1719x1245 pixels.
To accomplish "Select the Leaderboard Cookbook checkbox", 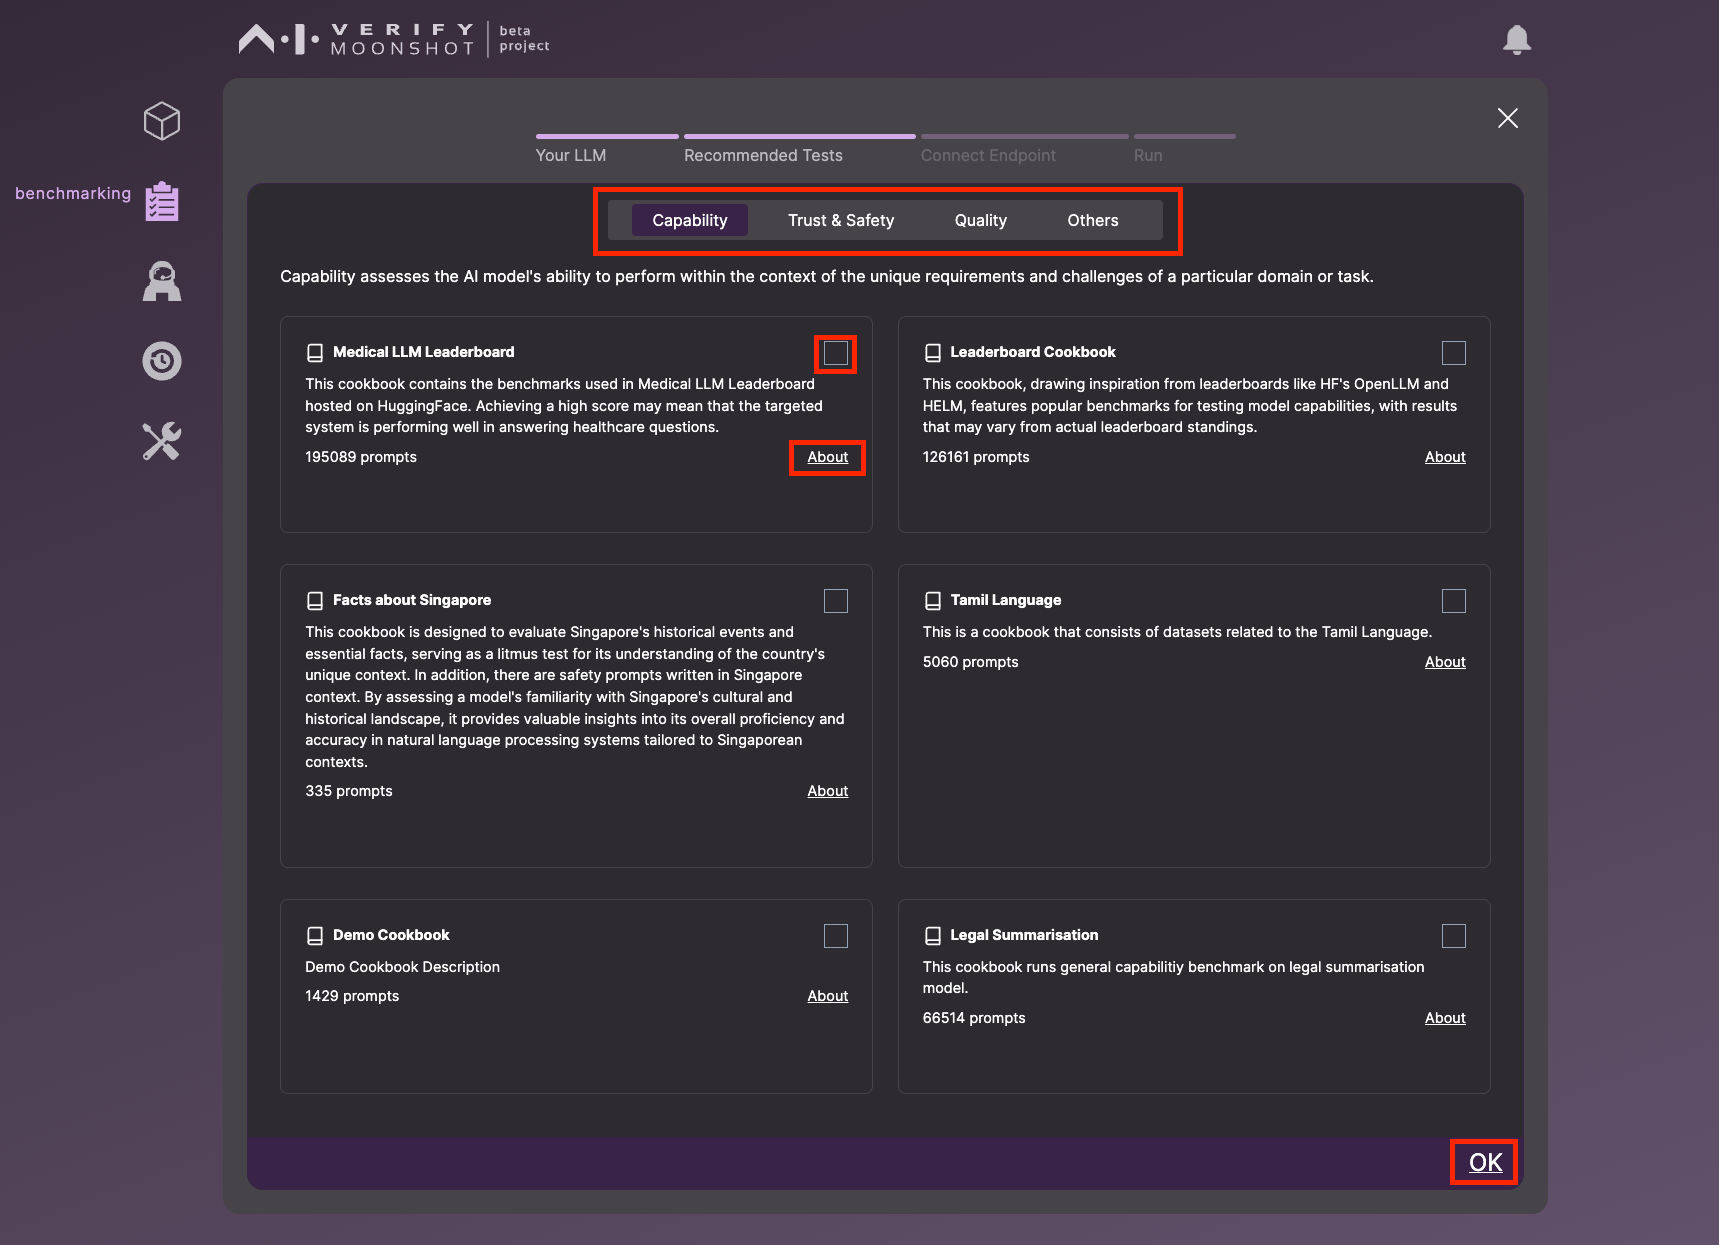I will click(x=1454, y=353).
